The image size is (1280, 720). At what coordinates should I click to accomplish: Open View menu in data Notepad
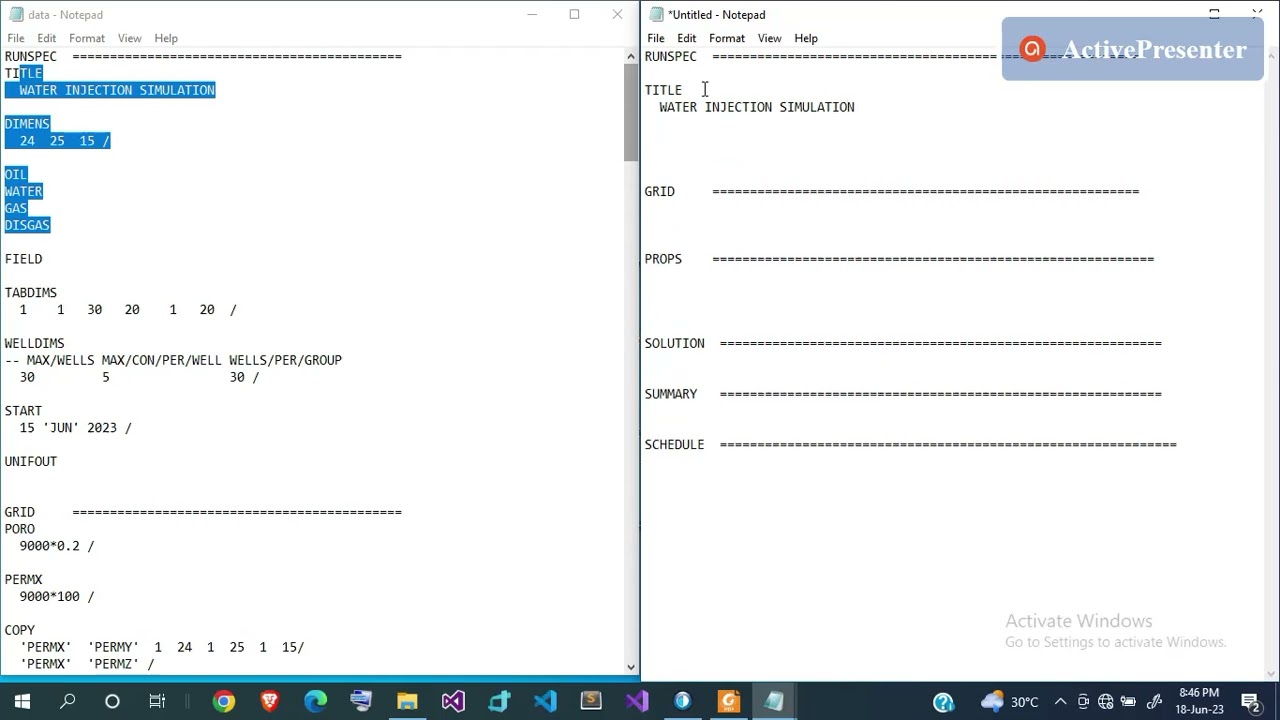130,38
